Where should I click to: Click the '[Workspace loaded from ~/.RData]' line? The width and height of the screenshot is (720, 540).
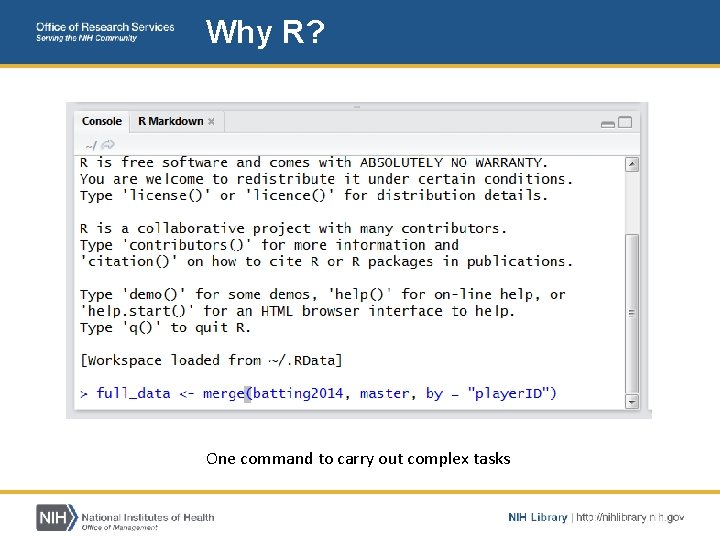(x=211, y=360)
